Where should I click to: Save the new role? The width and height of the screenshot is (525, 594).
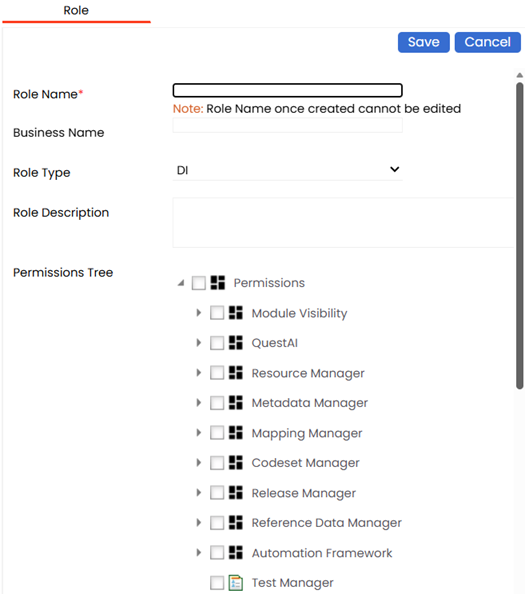(x=423, y=42)
